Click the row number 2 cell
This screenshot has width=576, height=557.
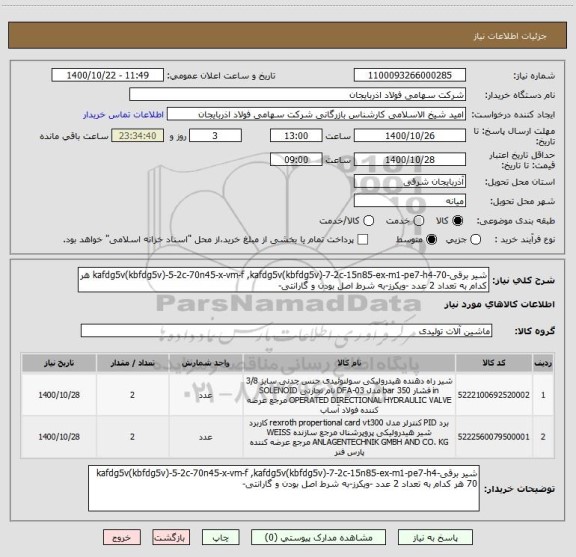(x=543, y=437)
